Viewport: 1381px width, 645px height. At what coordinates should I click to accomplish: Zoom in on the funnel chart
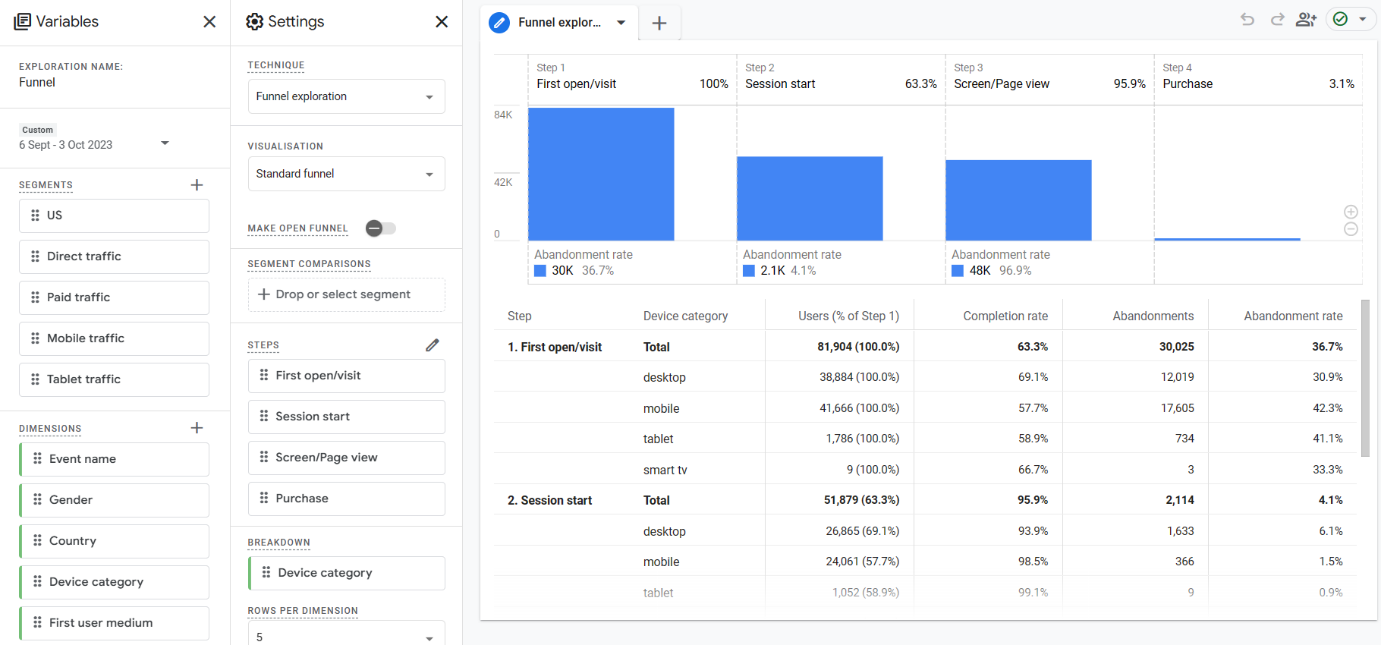pos(1351,212)
